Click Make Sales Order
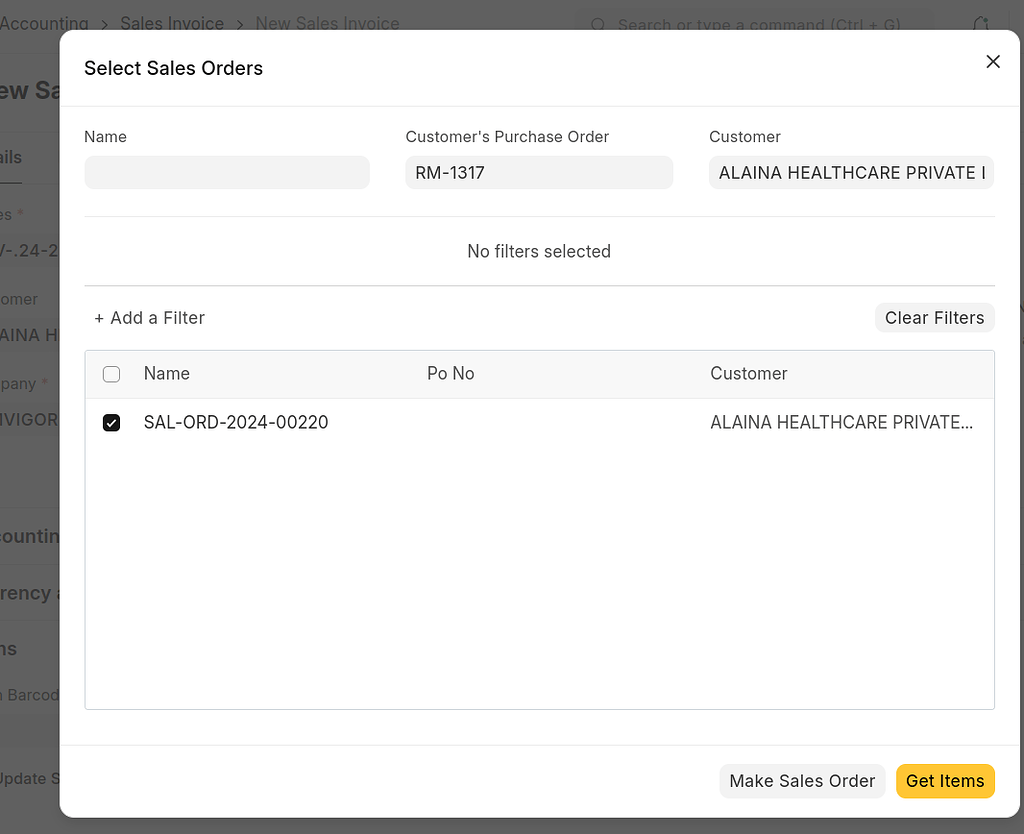The width and height of the screenshot is (1024, 834). 801,781
